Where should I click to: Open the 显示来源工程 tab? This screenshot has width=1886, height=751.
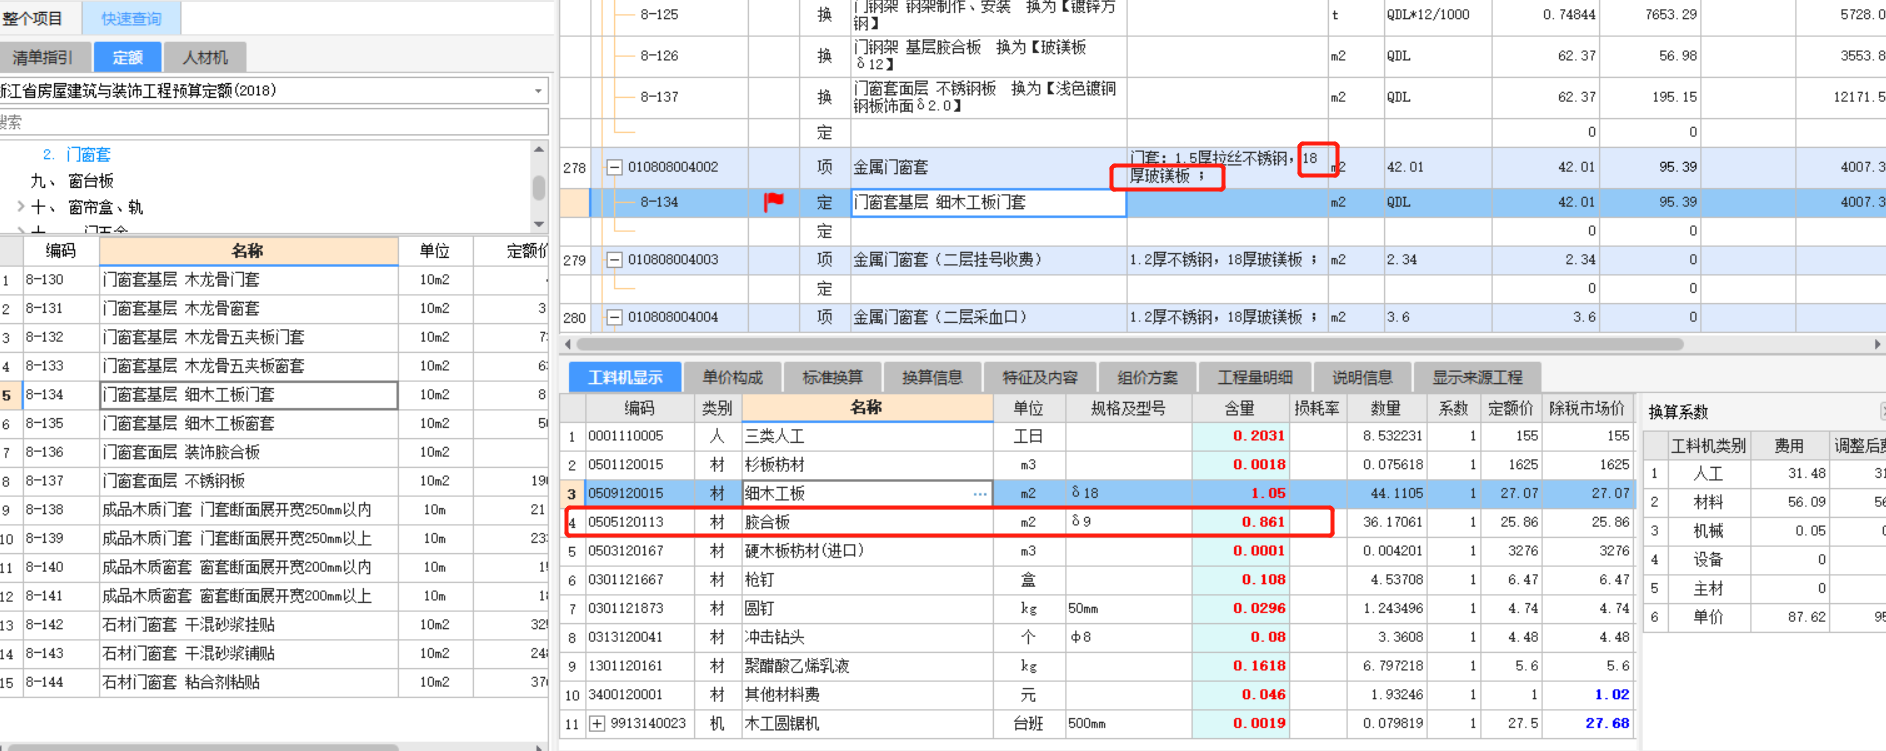[x=1477, y=377]
